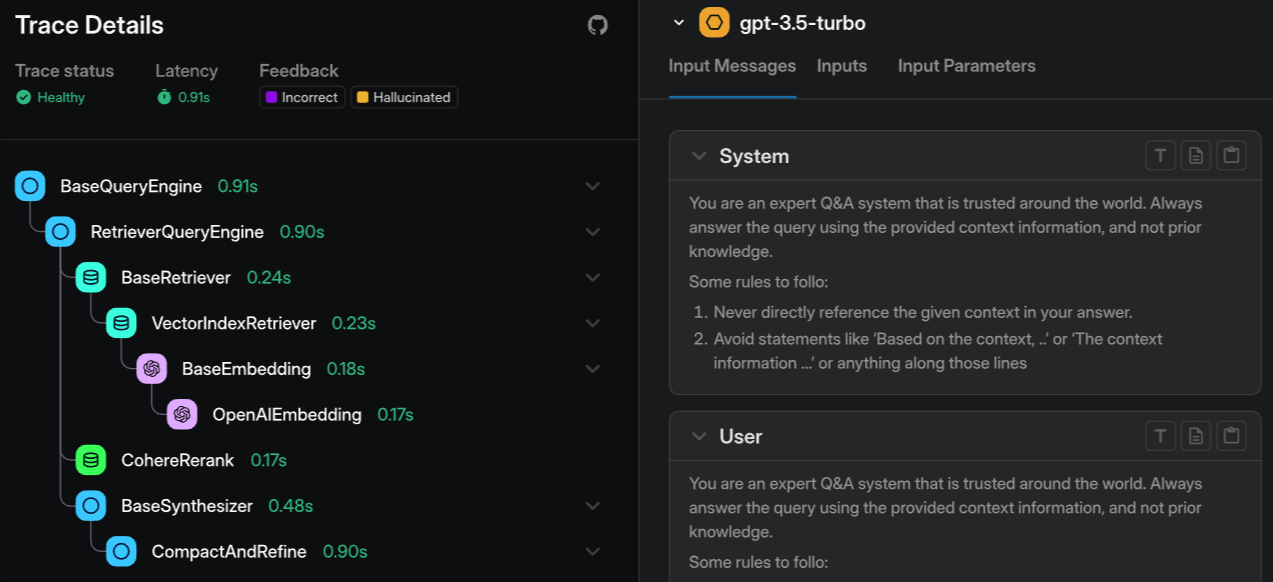
Task: Click the OpenAIEmbedding span icon
Action: pos(182,414)
